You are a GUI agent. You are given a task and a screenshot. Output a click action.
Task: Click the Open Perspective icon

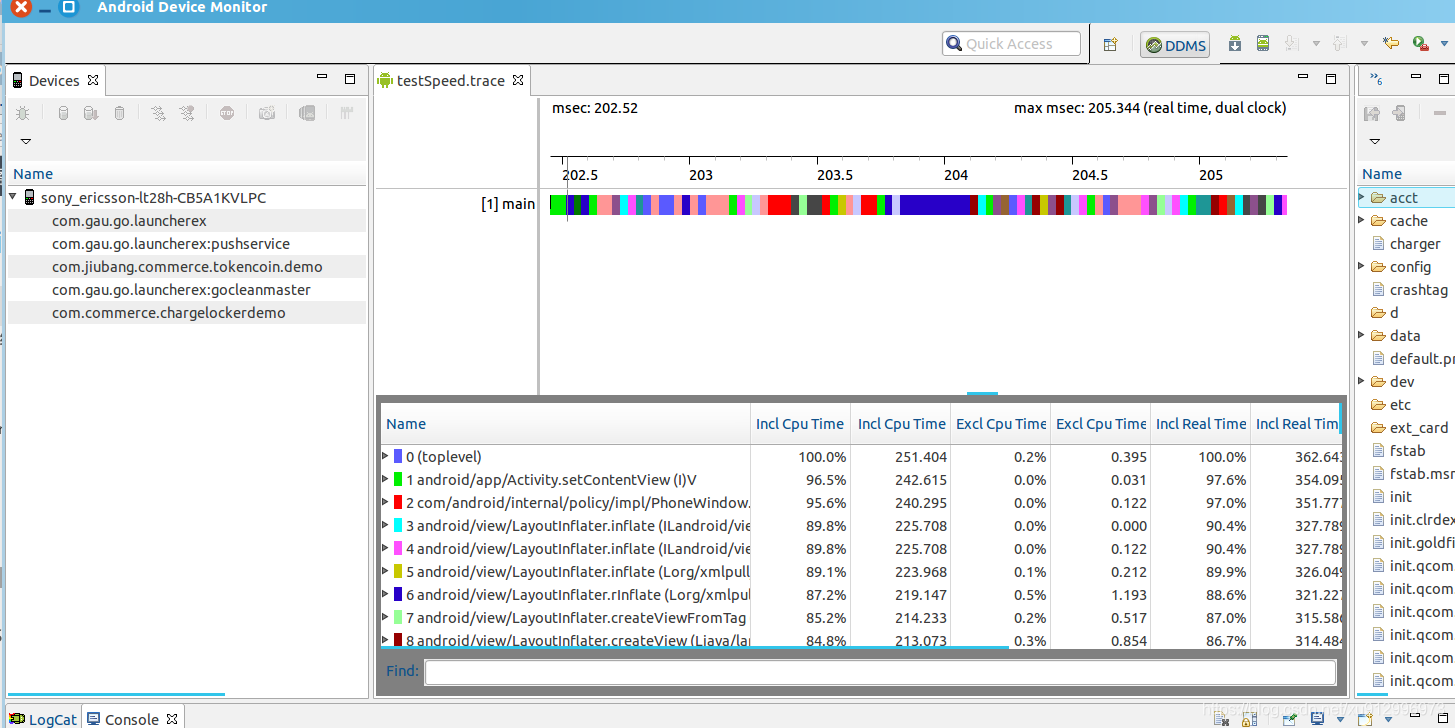coord(1110,44)
